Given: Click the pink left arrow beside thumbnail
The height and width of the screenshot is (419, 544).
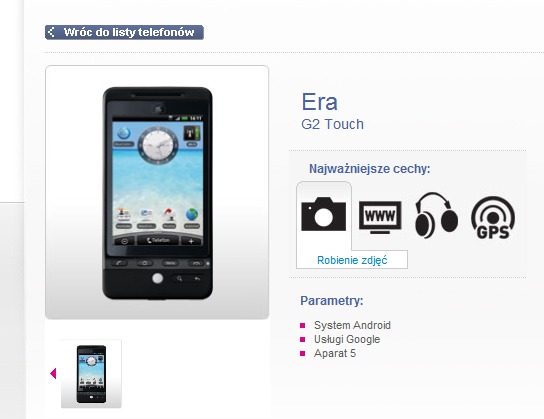Looking at the screenshot, I should click(x=53, y=374).
